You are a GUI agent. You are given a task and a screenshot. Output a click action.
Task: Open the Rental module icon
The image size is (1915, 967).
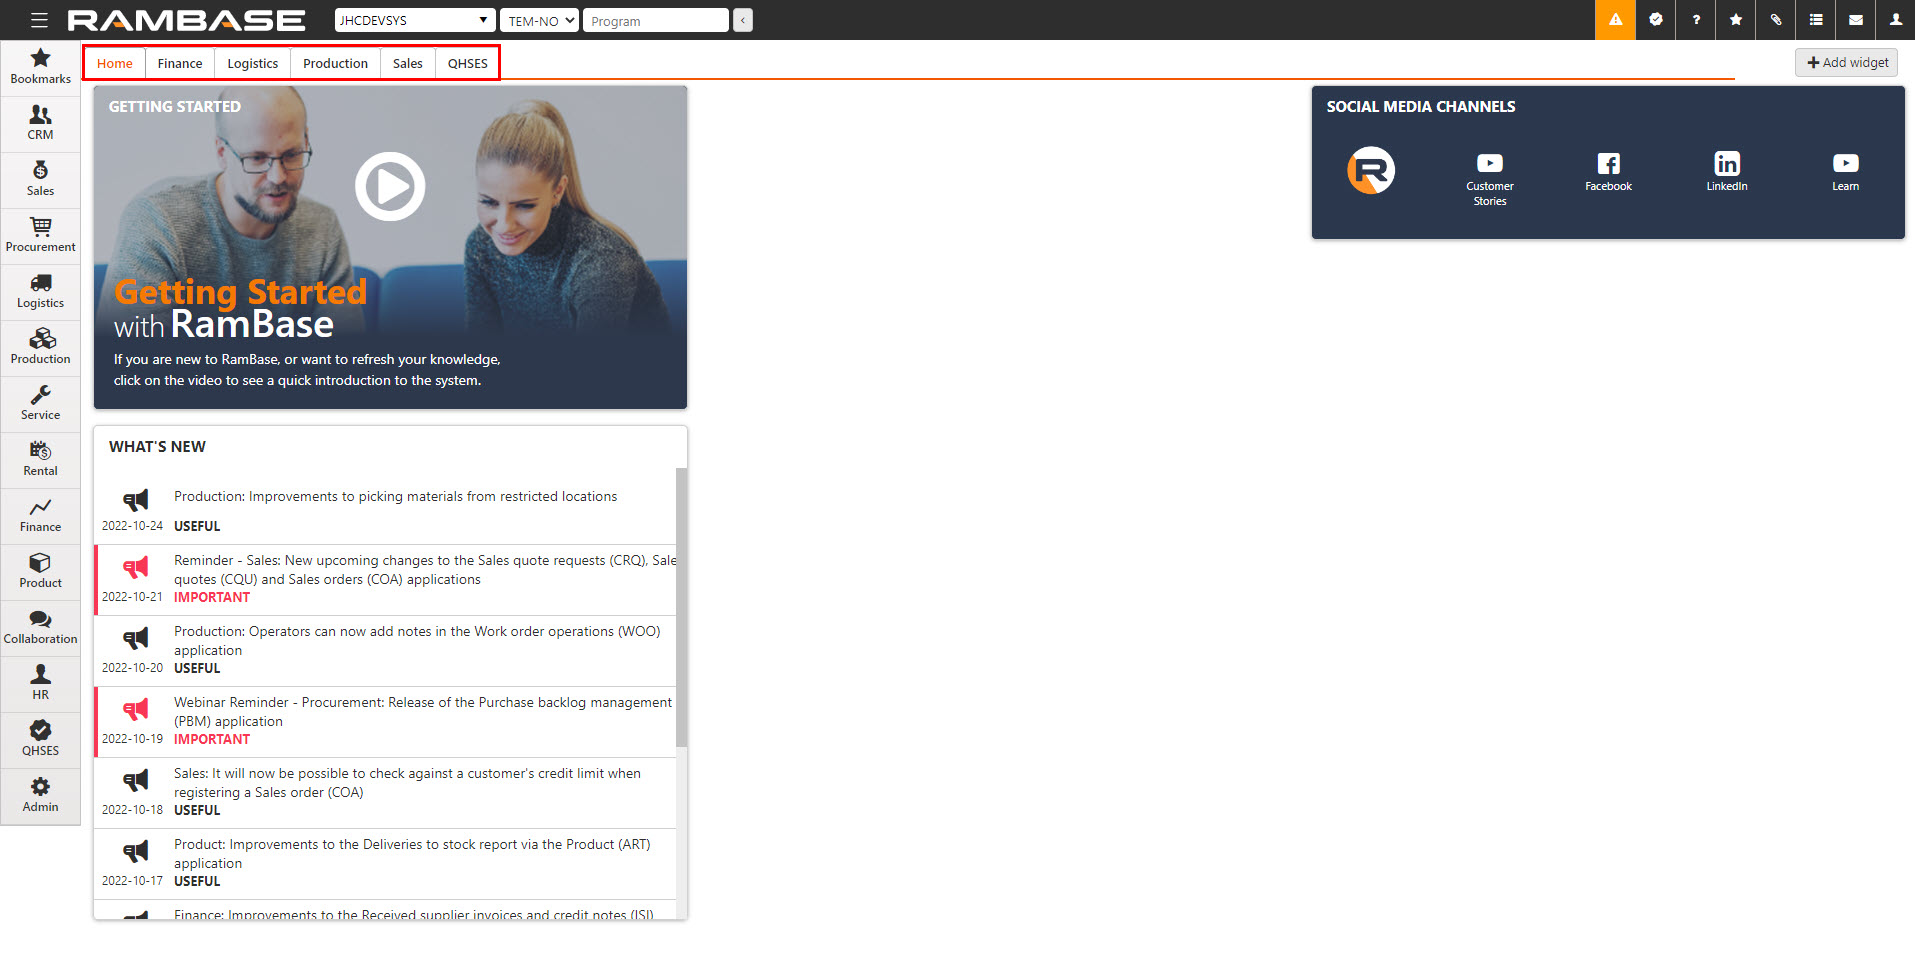coord(40,459)
